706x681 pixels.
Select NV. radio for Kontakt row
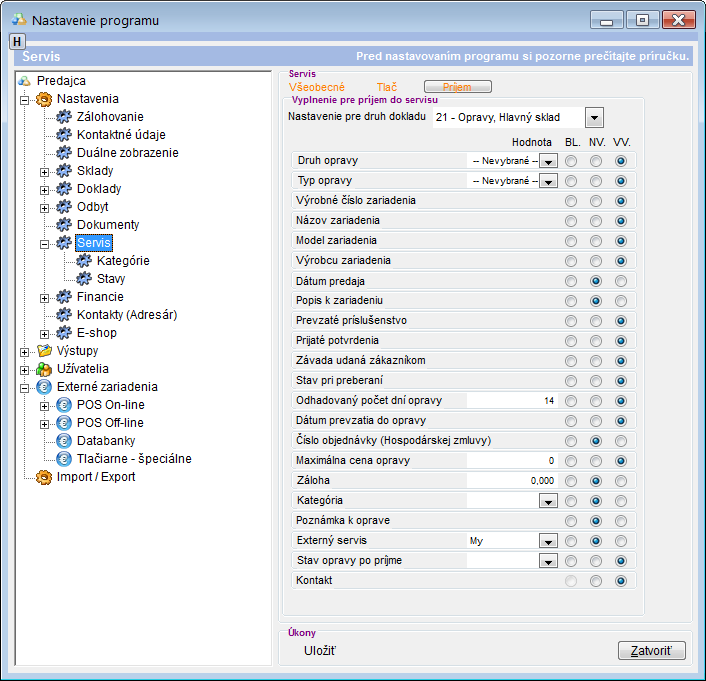pos(596,581)
